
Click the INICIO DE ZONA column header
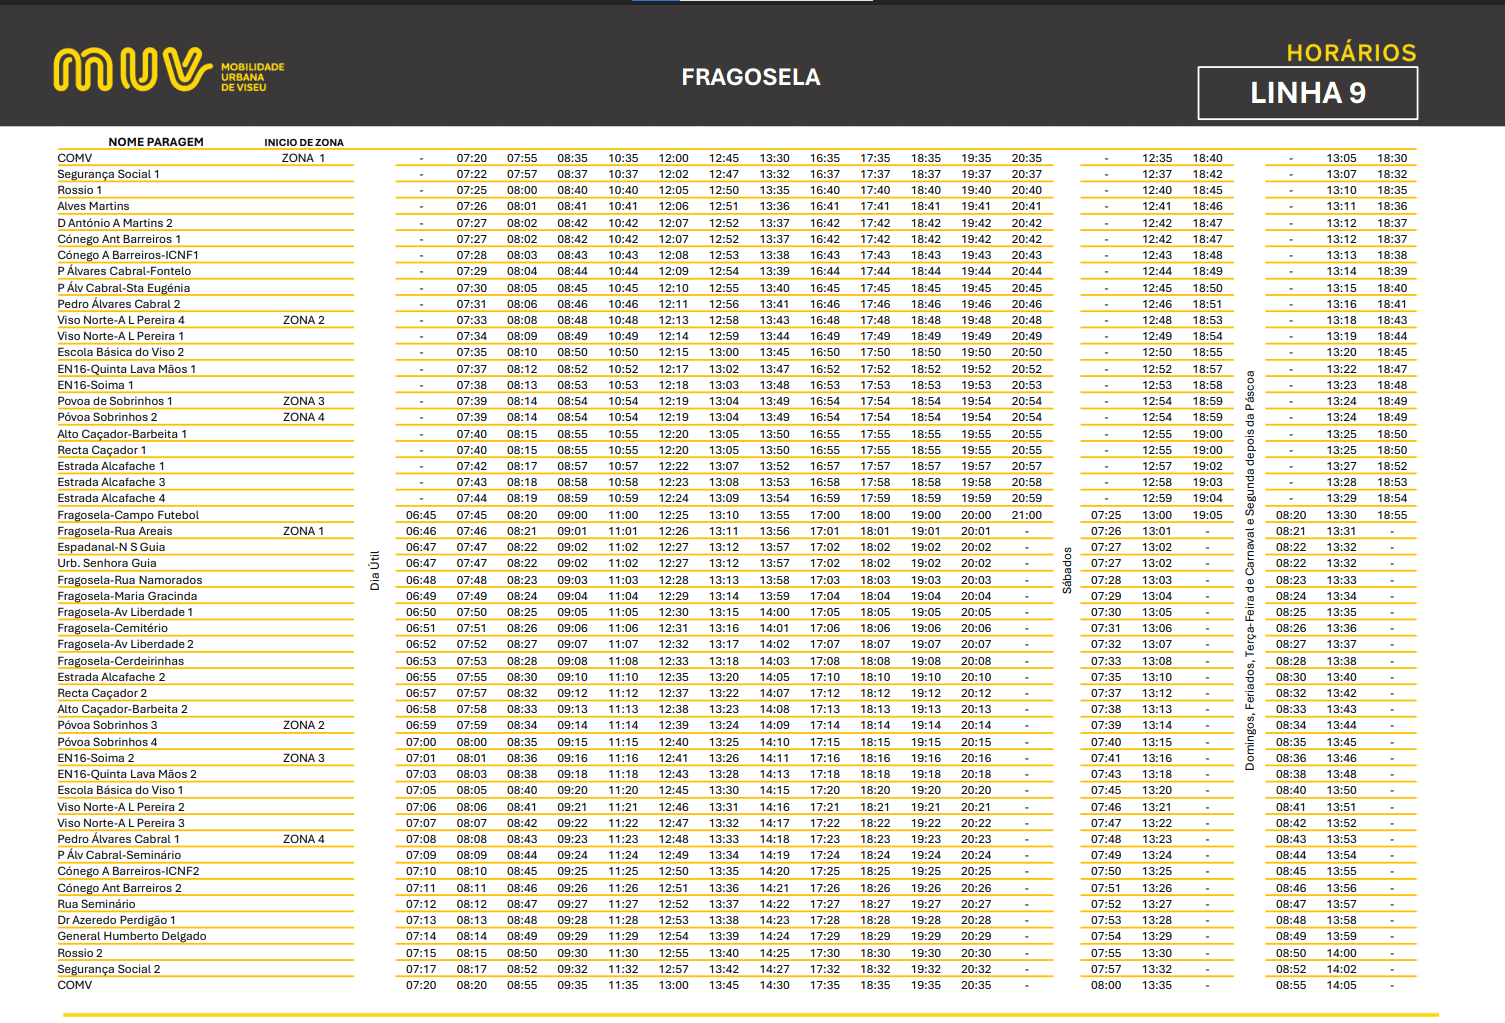(x=303, y=143)
